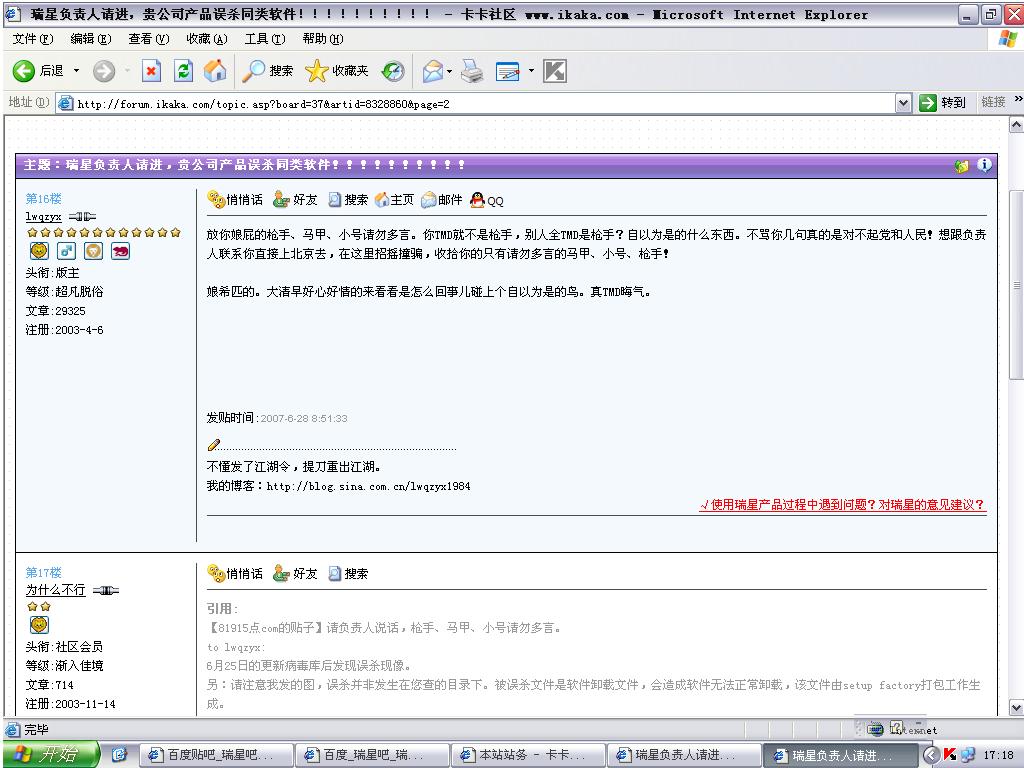Click the page scrollbar down arrow

pyautogui.click(x=1016, y=707)
